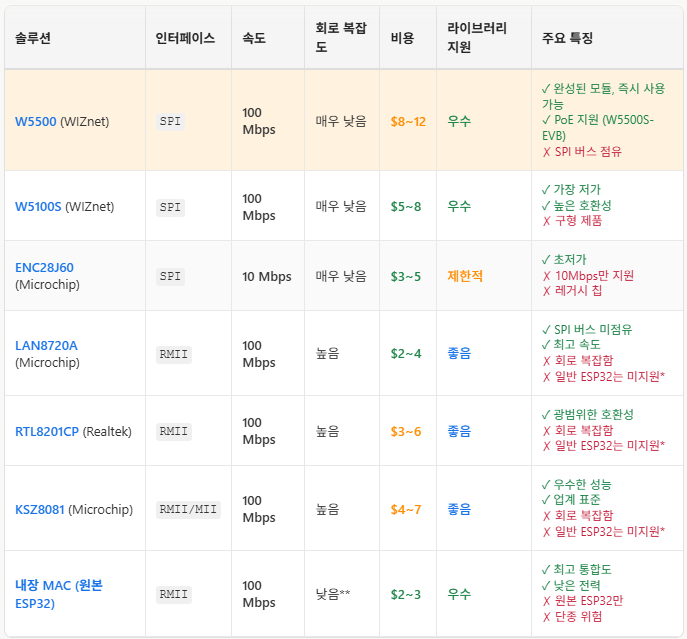Click the 내장 MAC (원본 ESP32) link
The height and width of the screenshot is (639, 687).
(59, 594)
